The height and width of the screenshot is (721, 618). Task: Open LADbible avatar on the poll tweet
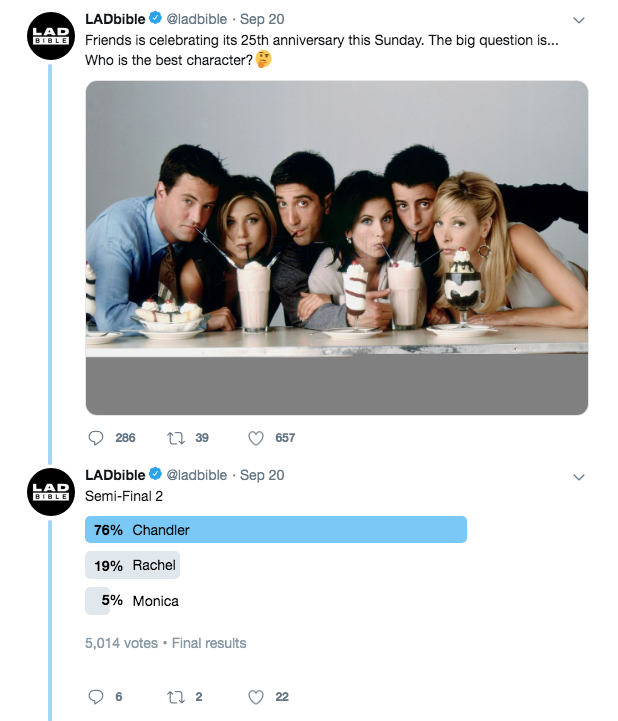[49, 491]
